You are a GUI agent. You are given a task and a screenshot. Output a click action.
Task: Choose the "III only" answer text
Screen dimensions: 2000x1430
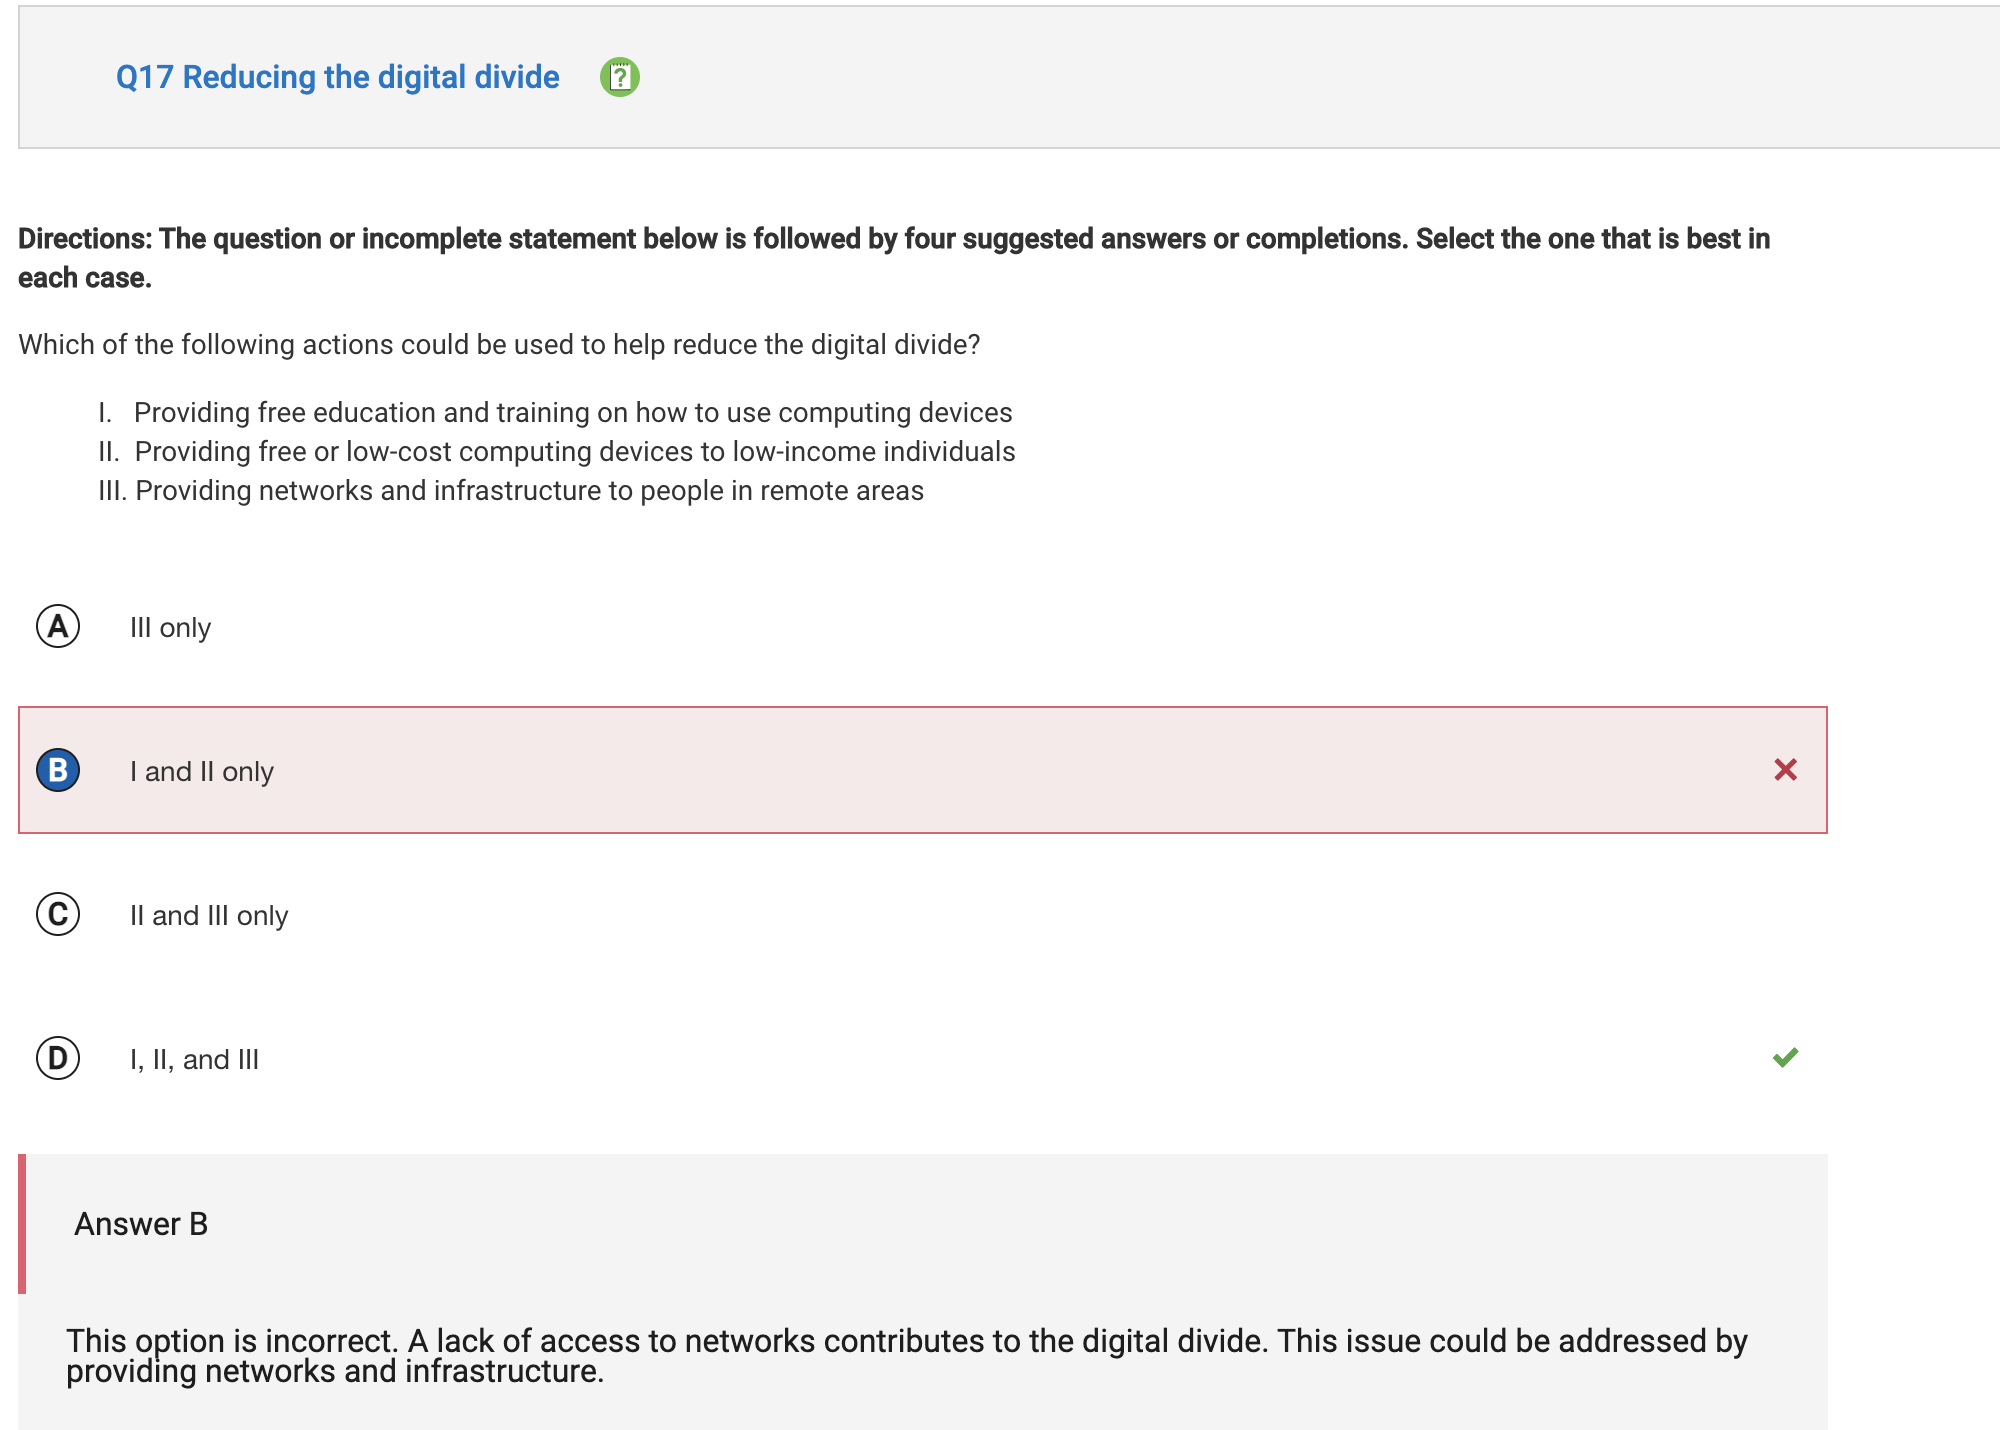[x=170, y=628]
